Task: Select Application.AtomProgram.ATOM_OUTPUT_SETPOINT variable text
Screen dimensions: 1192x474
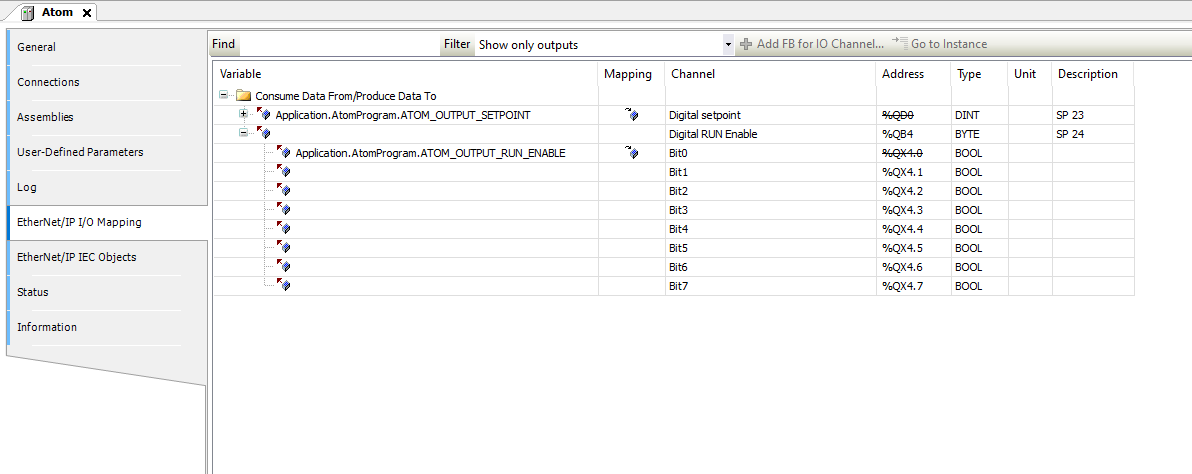Action: [x=403, y=115]
